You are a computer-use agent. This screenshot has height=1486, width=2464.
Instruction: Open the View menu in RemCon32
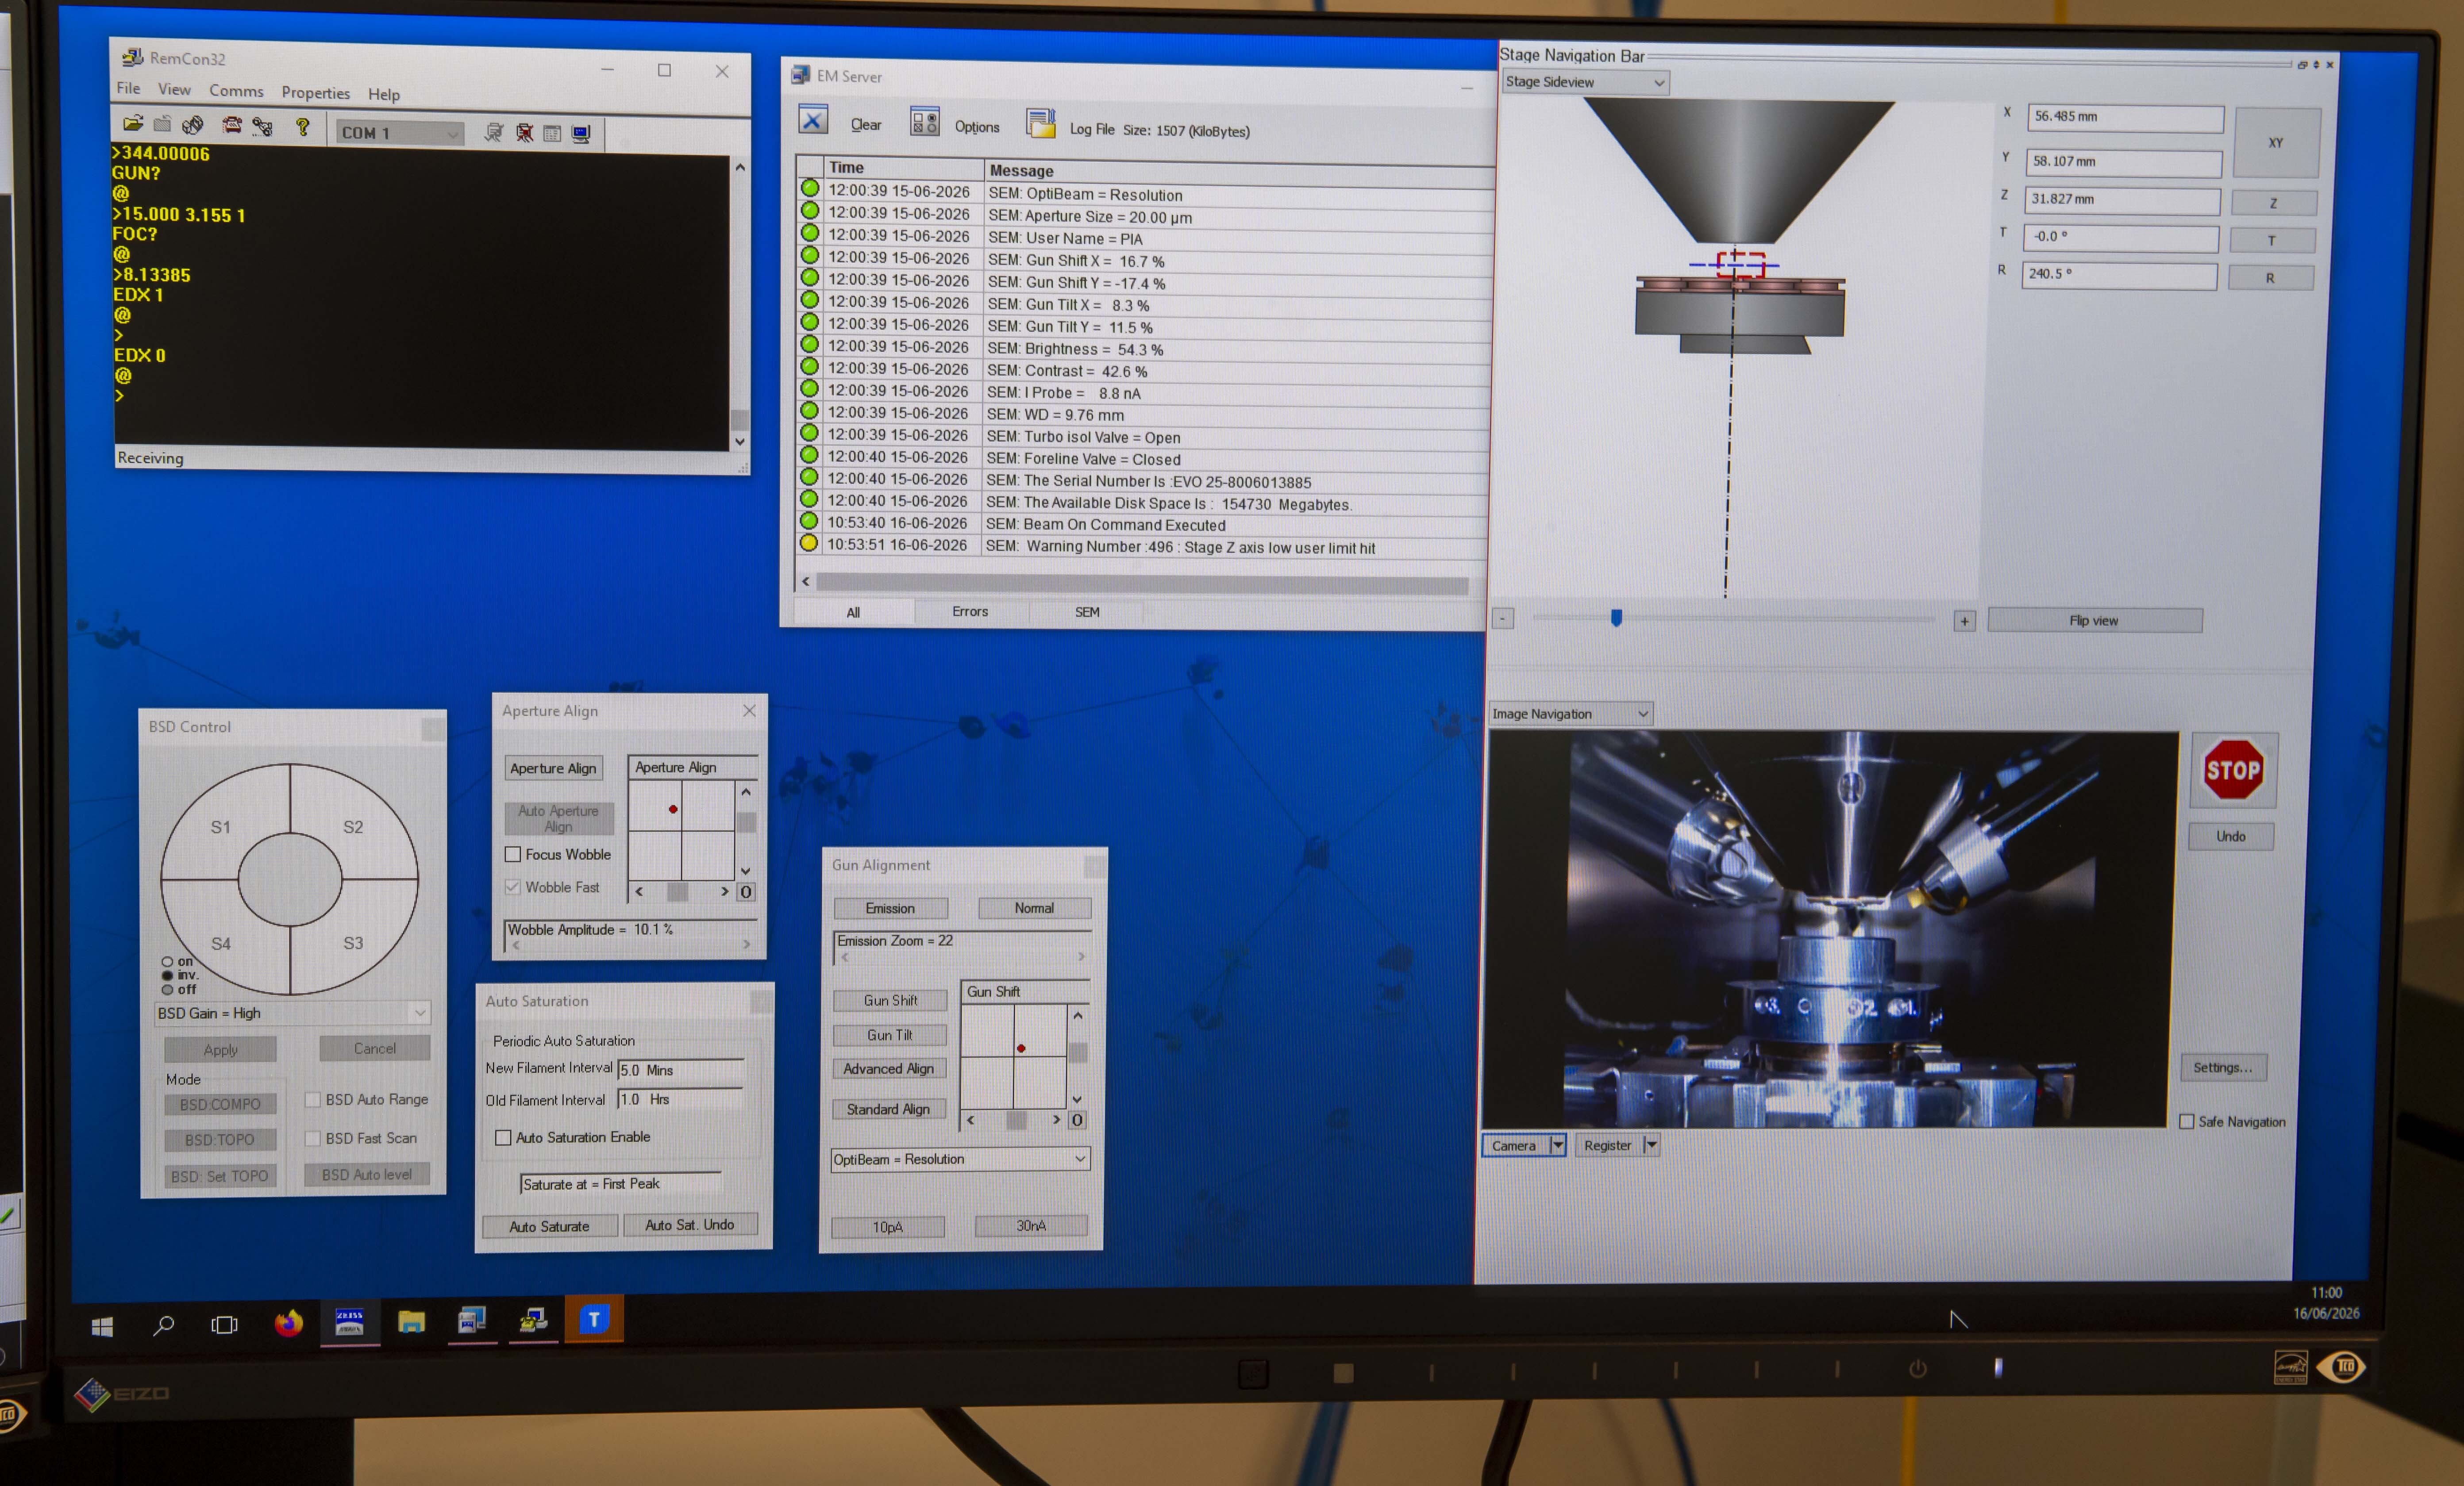click(x=174, y=89)
